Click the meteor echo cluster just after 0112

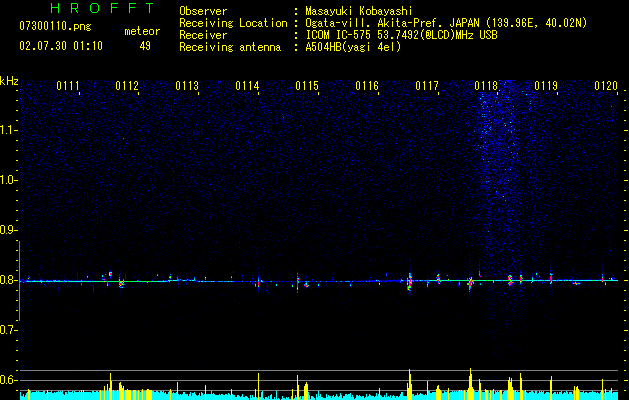click(122, 283)
